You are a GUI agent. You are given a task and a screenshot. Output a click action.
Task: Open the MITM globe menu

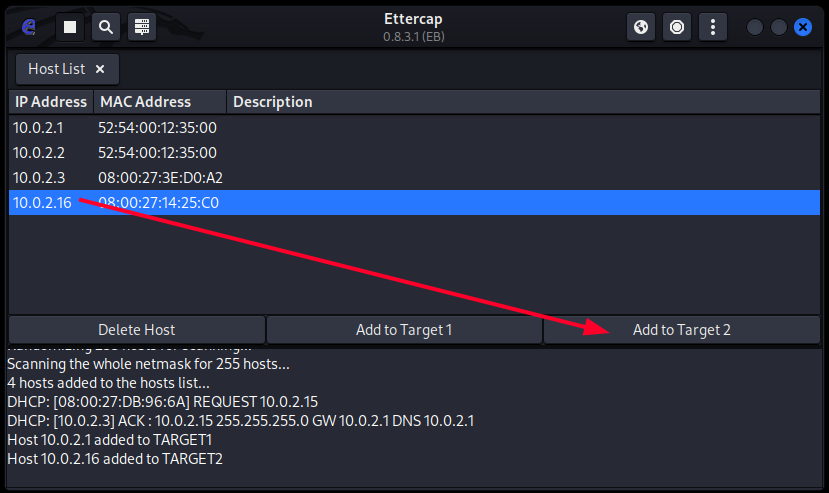pyautogui.click(x=641, y=27)
